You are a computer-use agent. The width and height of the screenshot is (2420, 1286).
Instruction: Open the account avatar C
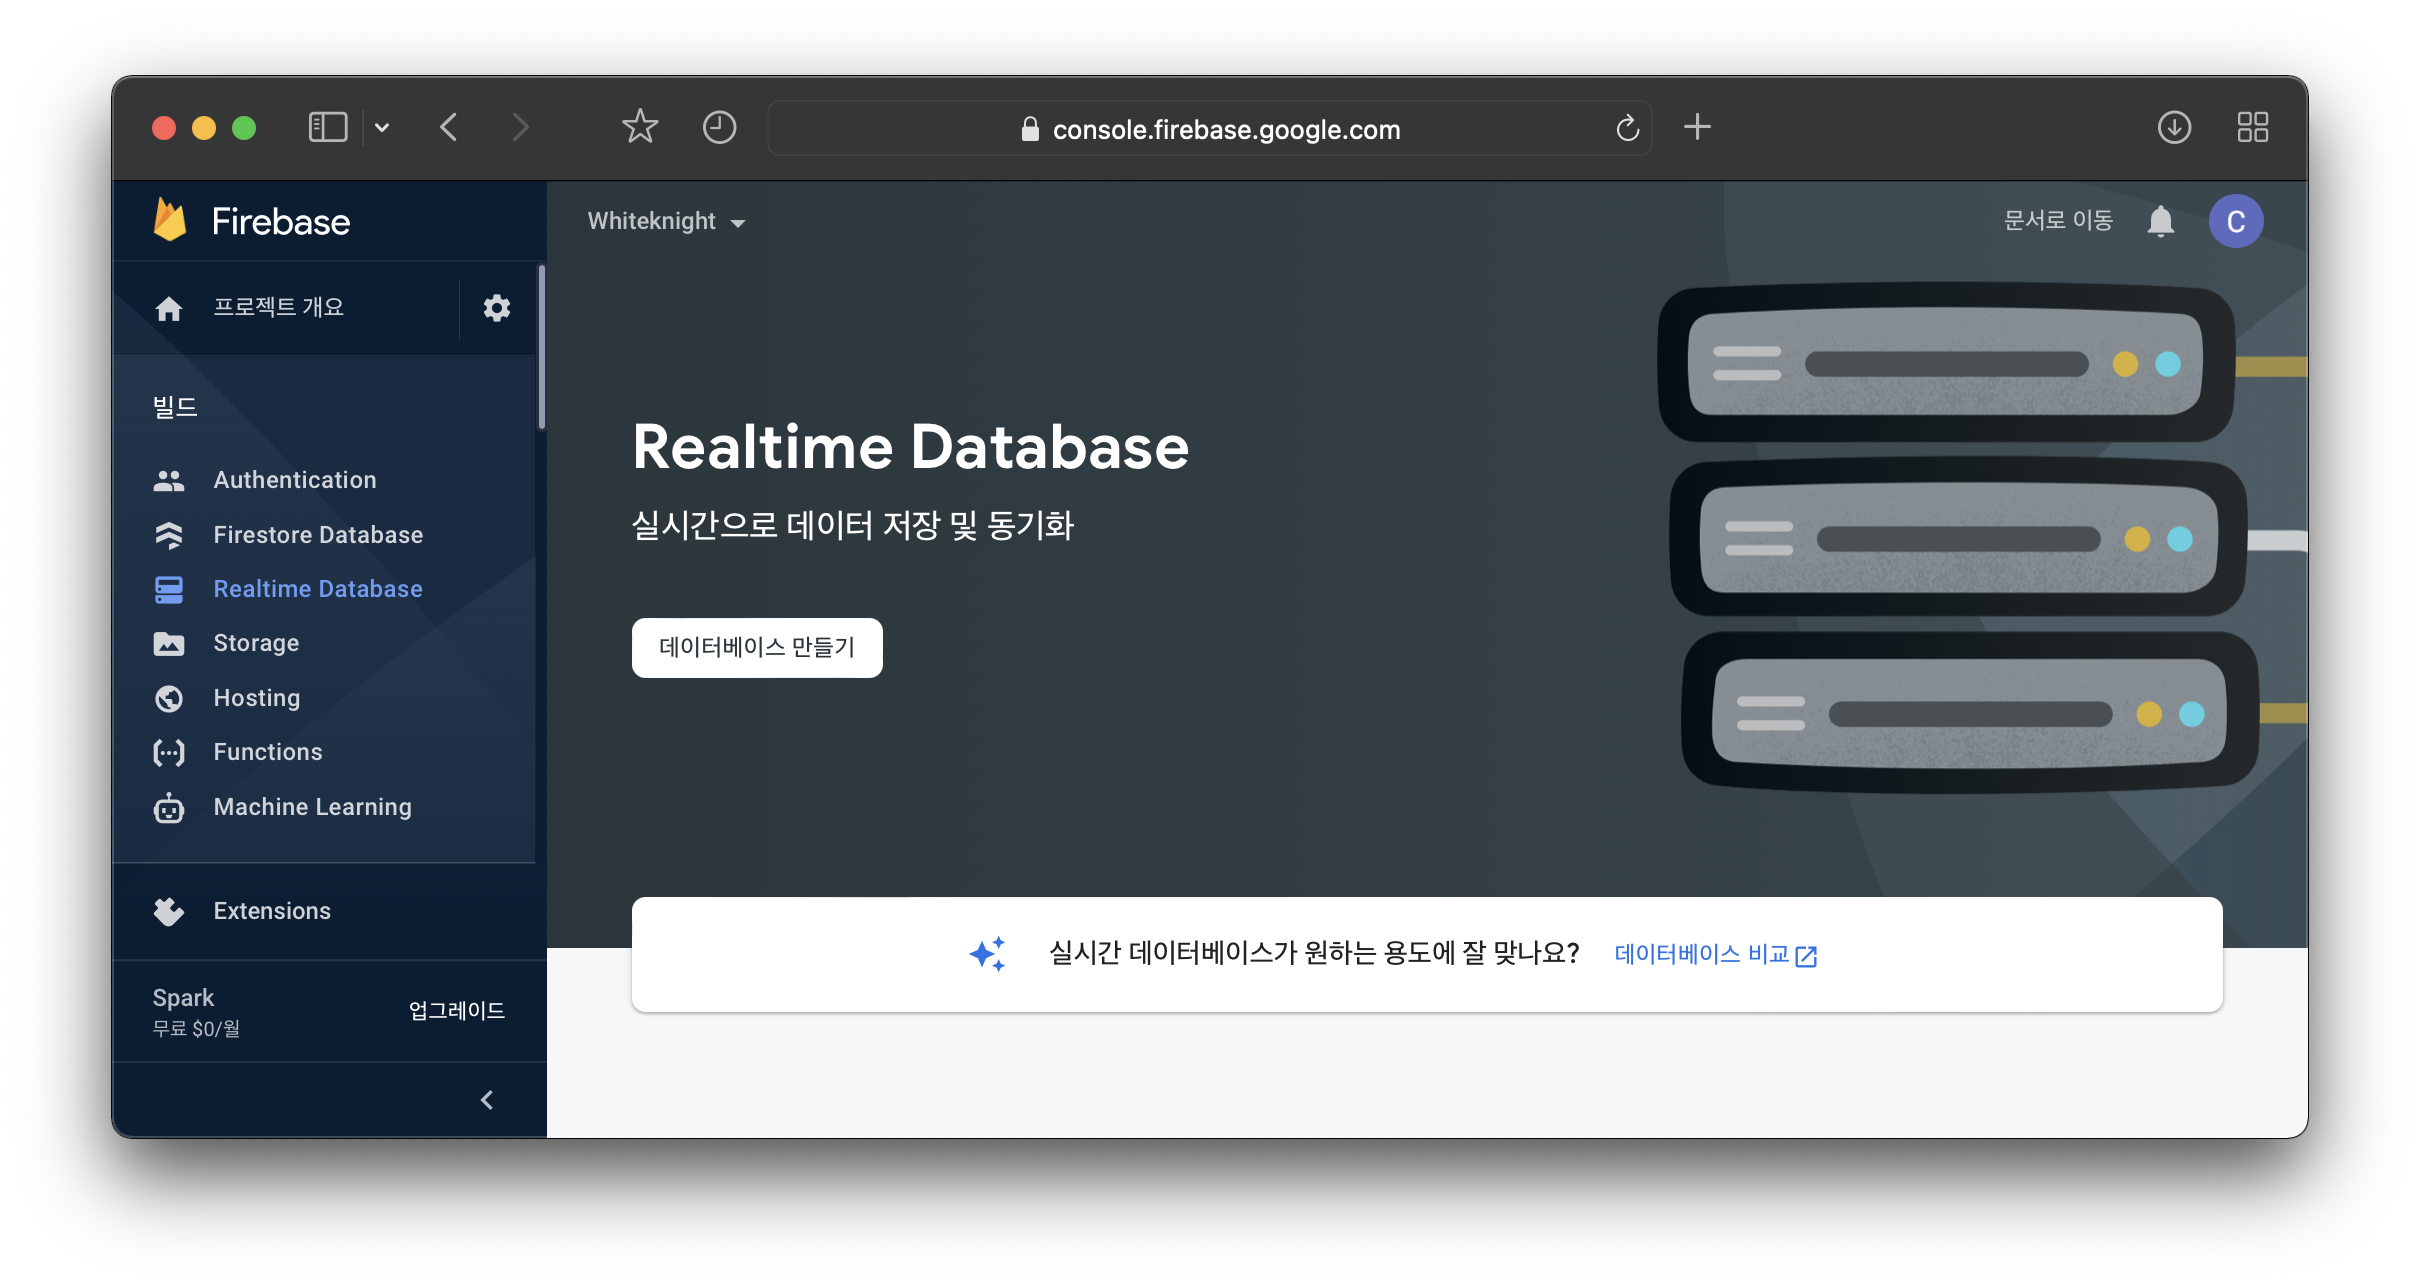click(2236, 221)
